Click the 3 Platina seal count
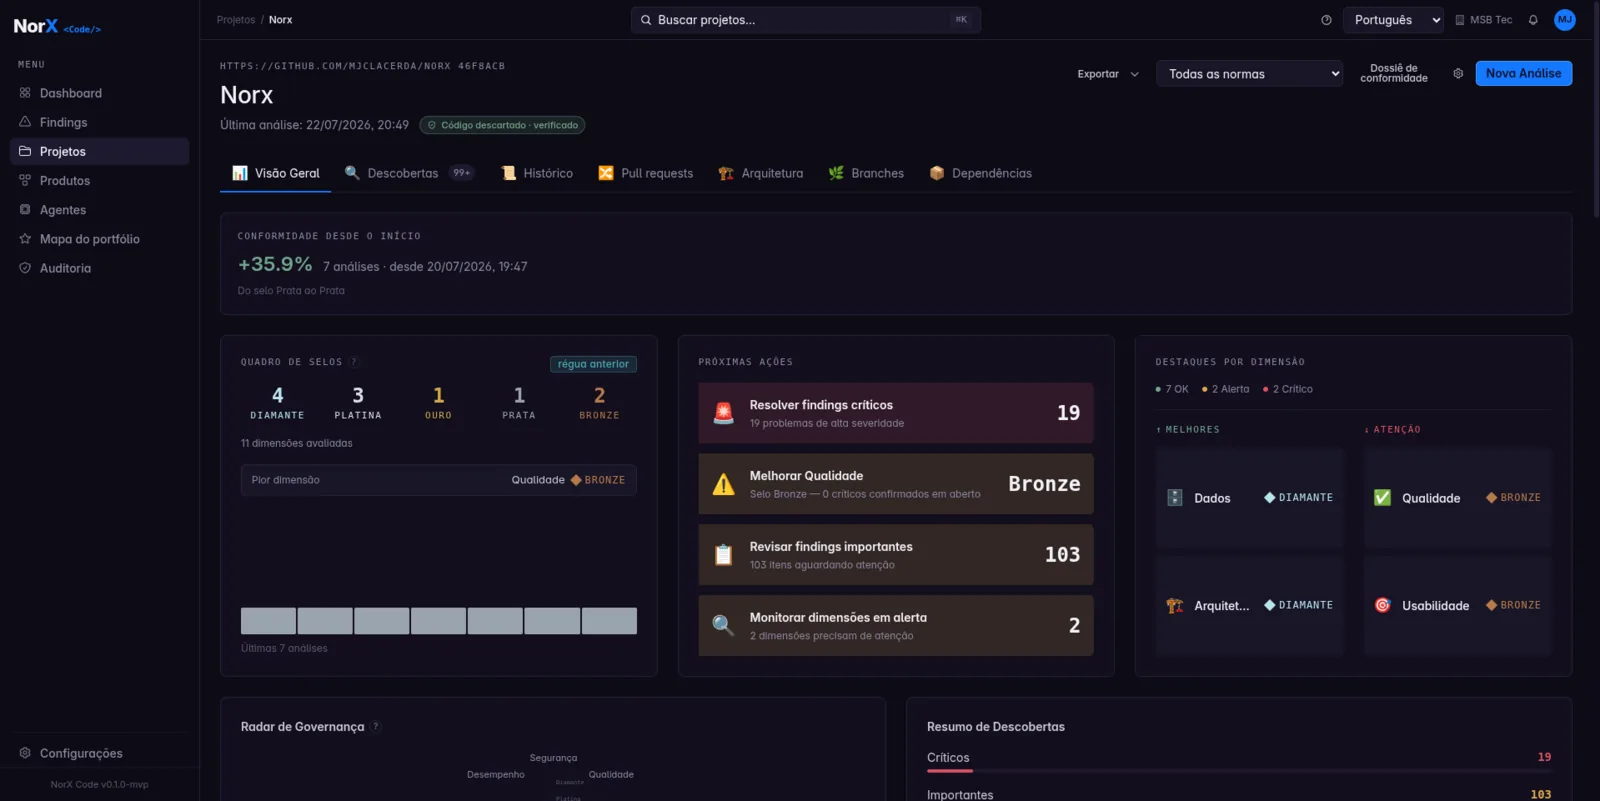This screenshot has width=1600, height=801. (x=358, y=402)
